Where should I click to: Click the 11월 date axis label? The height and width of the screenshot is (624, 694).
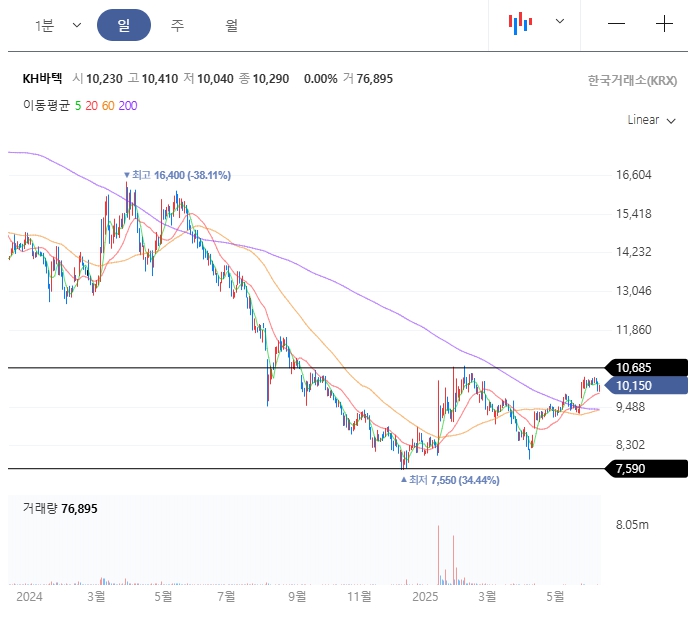tap(359, 597)
